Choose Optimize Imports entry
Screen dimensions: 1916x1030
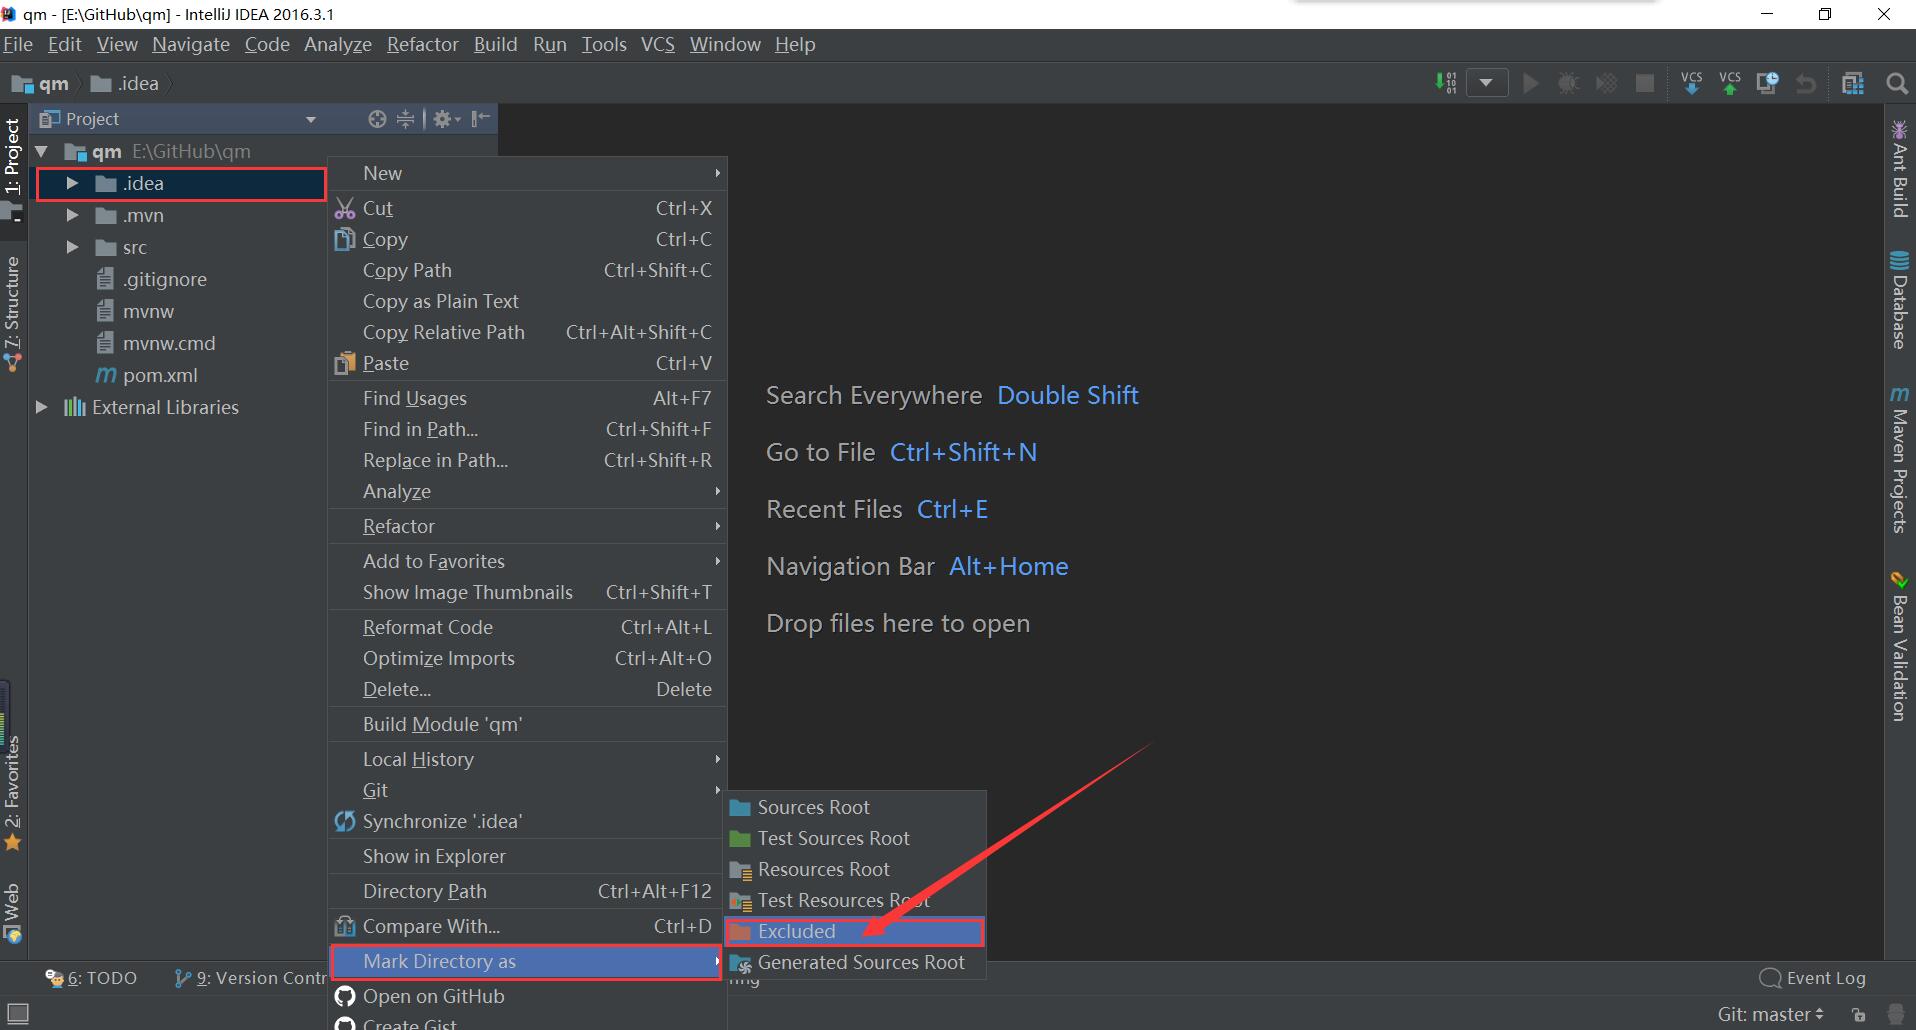click(x=527, y=658)
